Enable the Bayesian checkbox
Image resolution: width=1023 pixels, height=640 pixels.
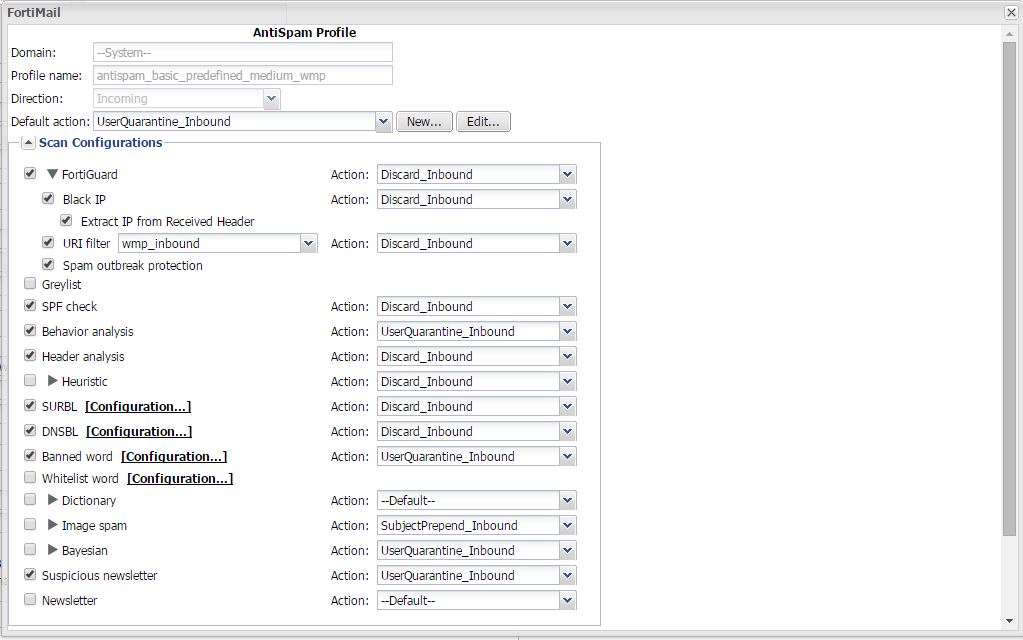coord(30,549)
